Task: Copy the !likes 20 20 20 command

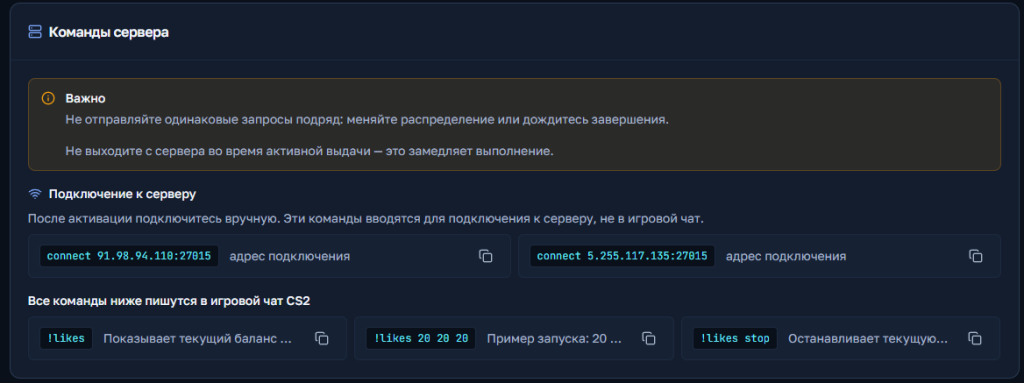Action: [x=648, y=339]
